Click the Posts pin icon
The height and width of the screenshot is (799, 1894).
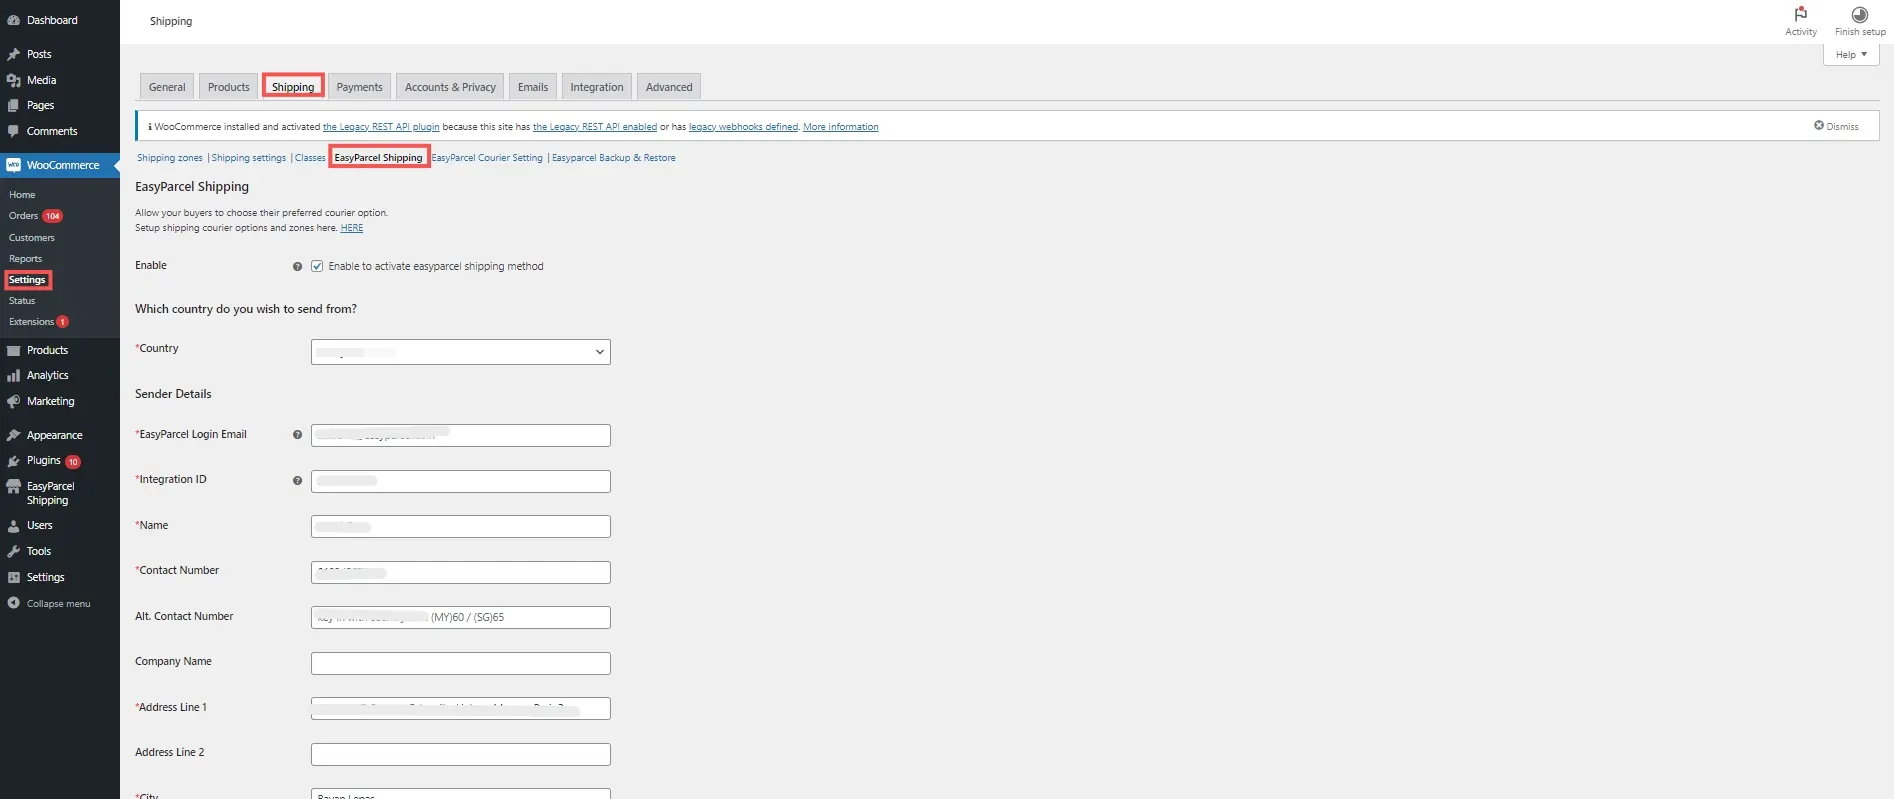click(x=13, y=54)
